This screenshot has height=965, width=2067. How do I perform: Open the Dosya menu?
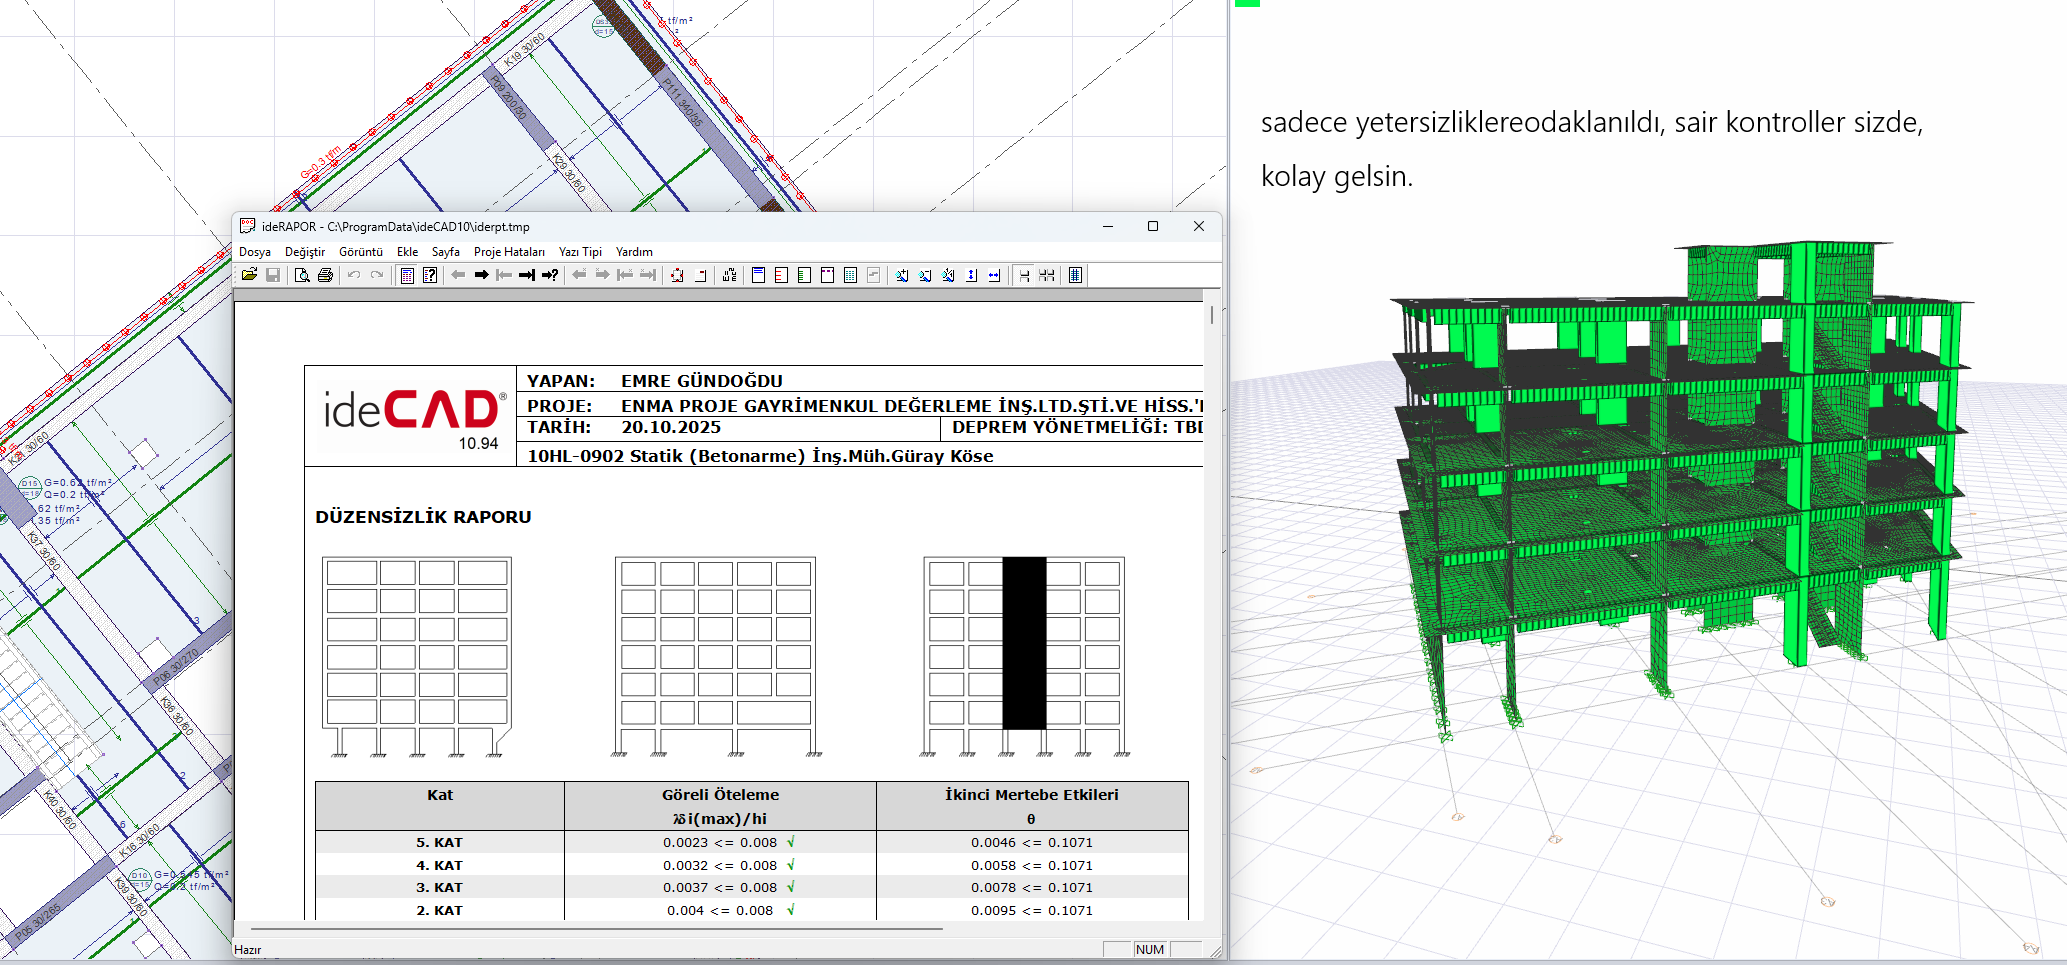tap(255, 252)
